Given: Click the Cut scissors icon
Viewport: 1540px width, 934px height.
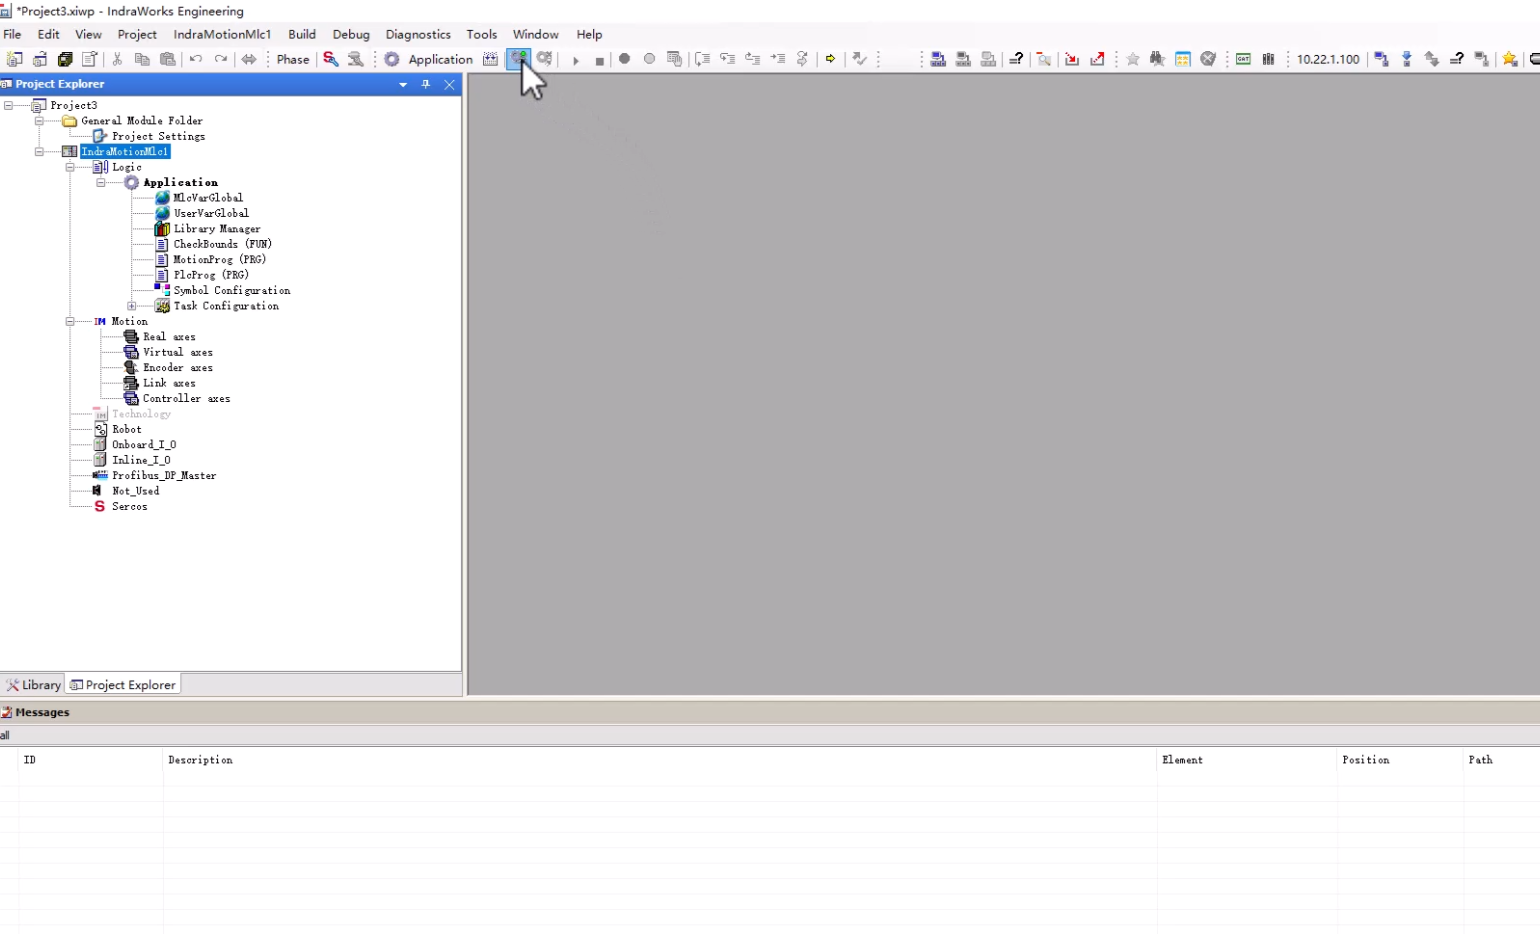Looking at the screenshot, I should 117,59.
